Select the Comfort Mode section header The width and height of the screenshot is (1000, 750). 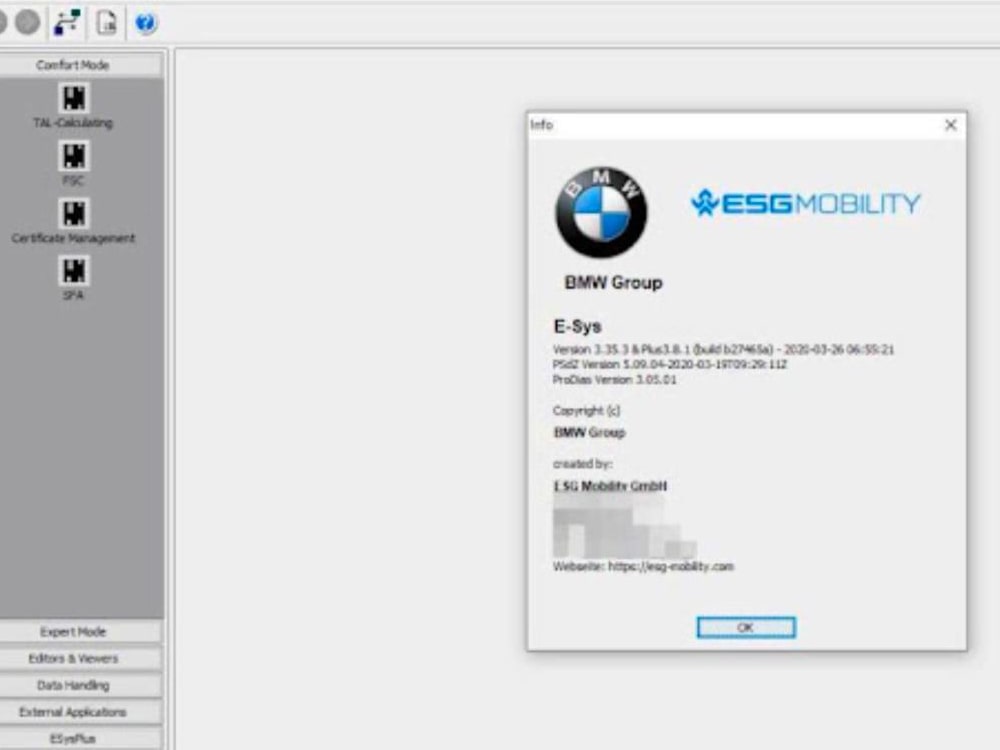[81, 65]
